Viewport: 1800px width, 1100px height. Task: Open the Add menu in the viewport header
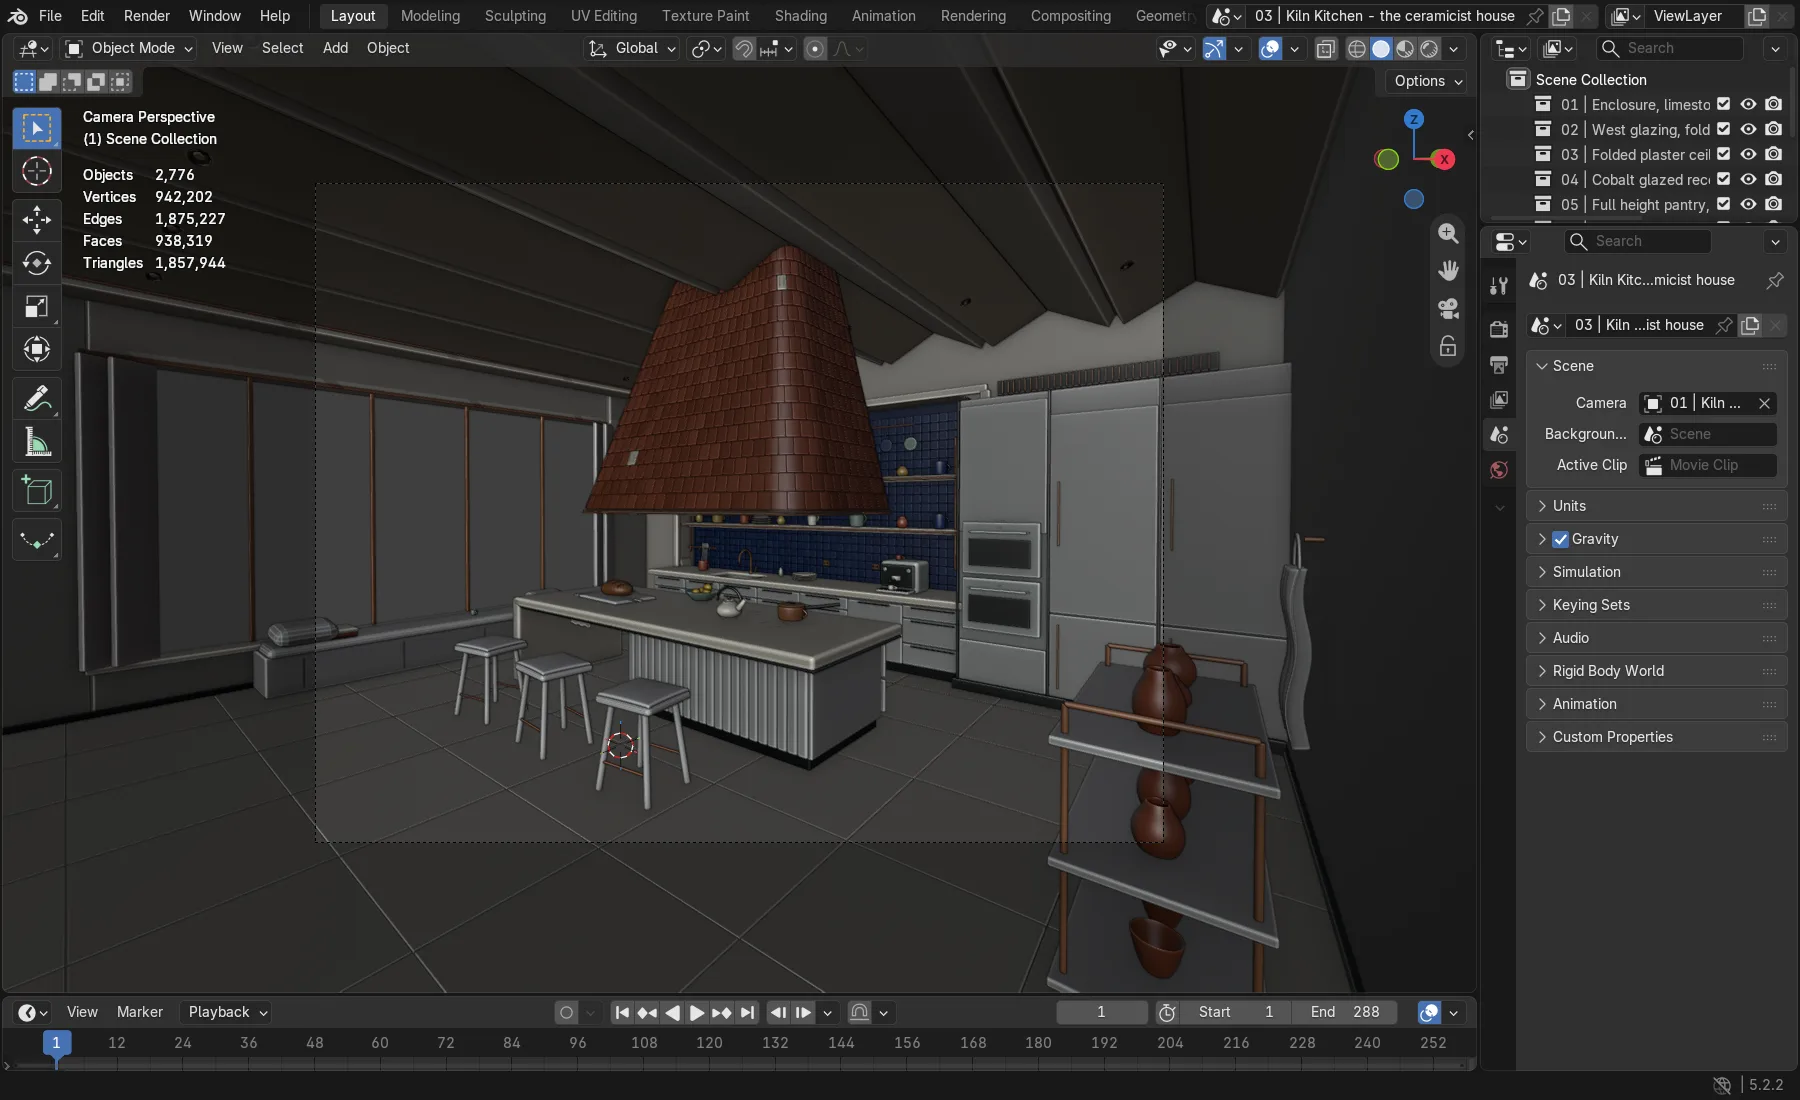(x=335, y=48)
